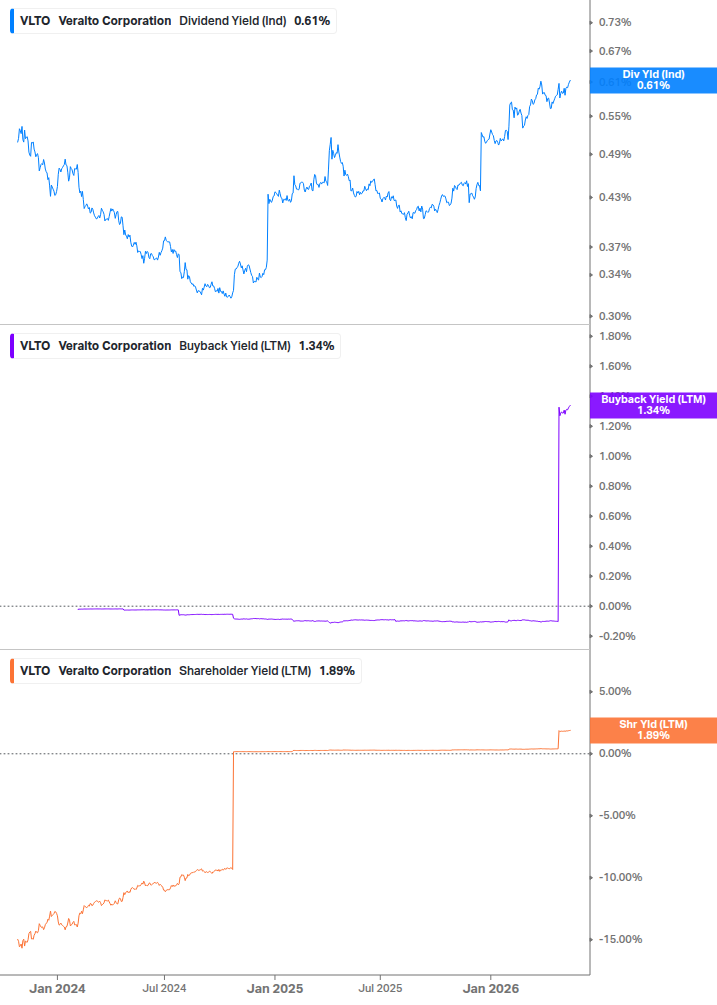
Task: Click the 'Jan 2025' date label
Action: coord(275,989)
